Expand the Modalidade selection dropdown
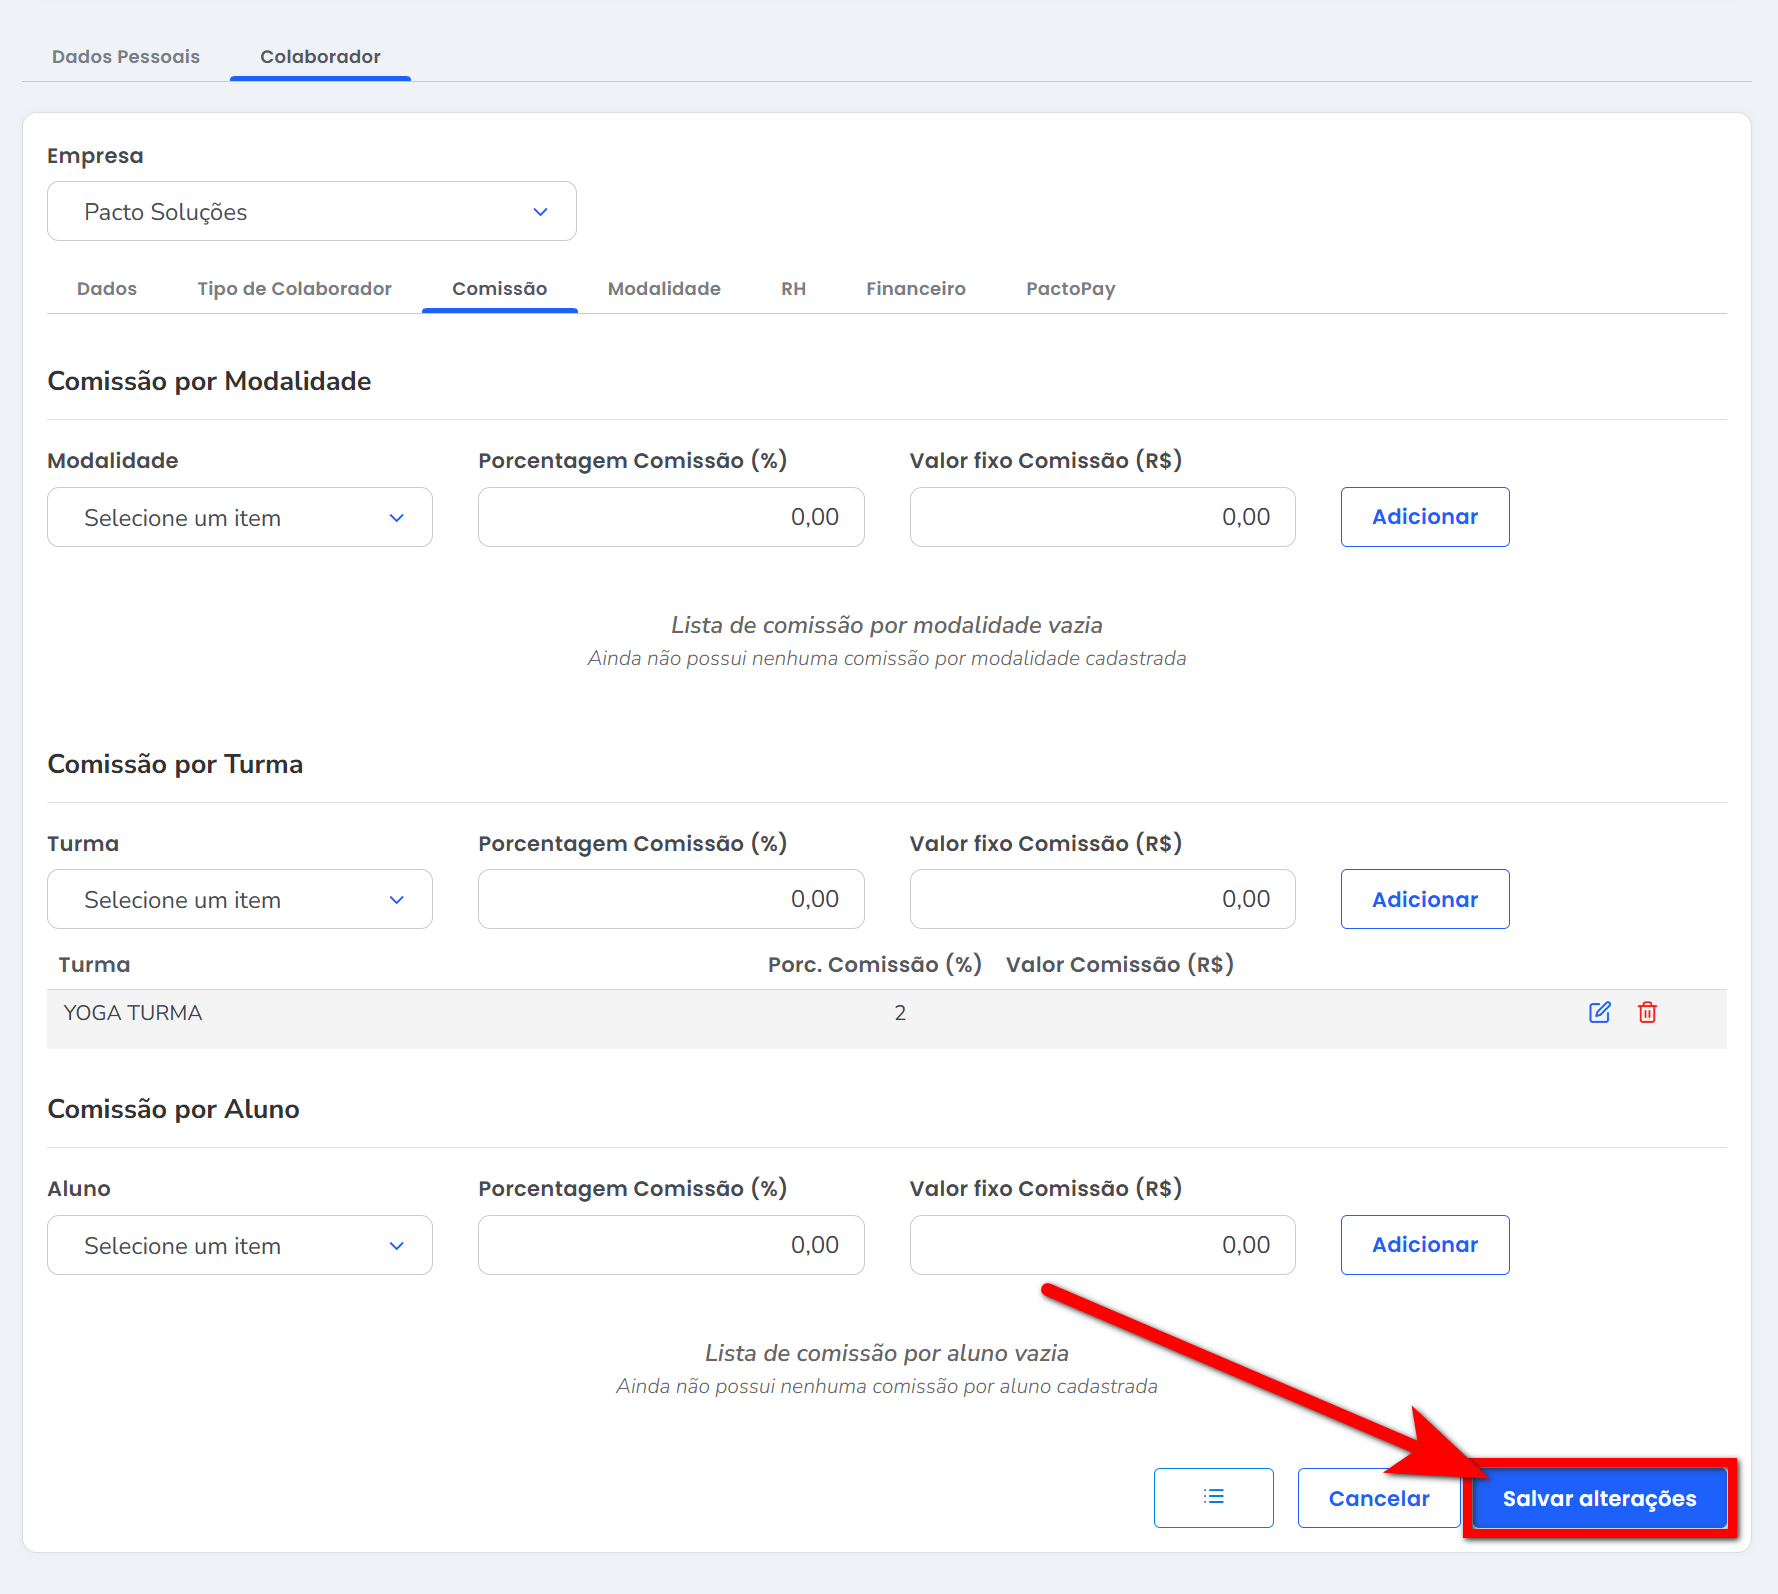 point(240,517)
